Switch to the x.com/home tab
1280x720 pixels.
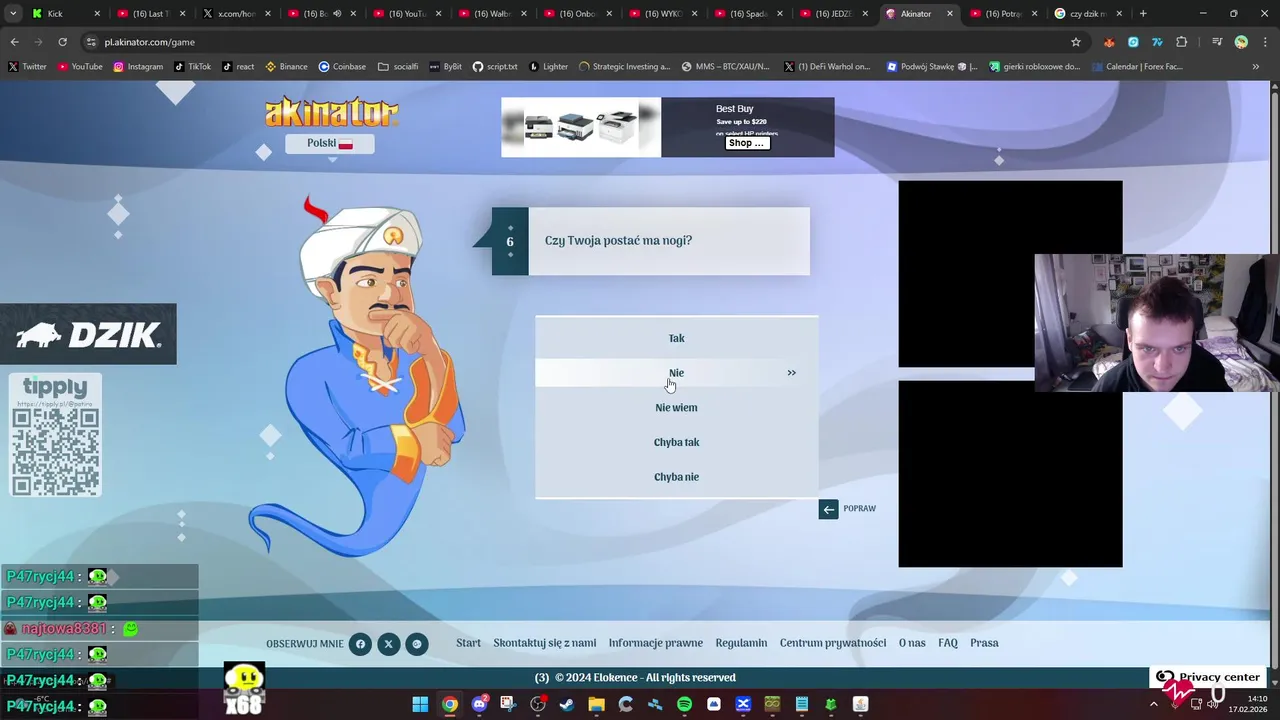[236, 14]
